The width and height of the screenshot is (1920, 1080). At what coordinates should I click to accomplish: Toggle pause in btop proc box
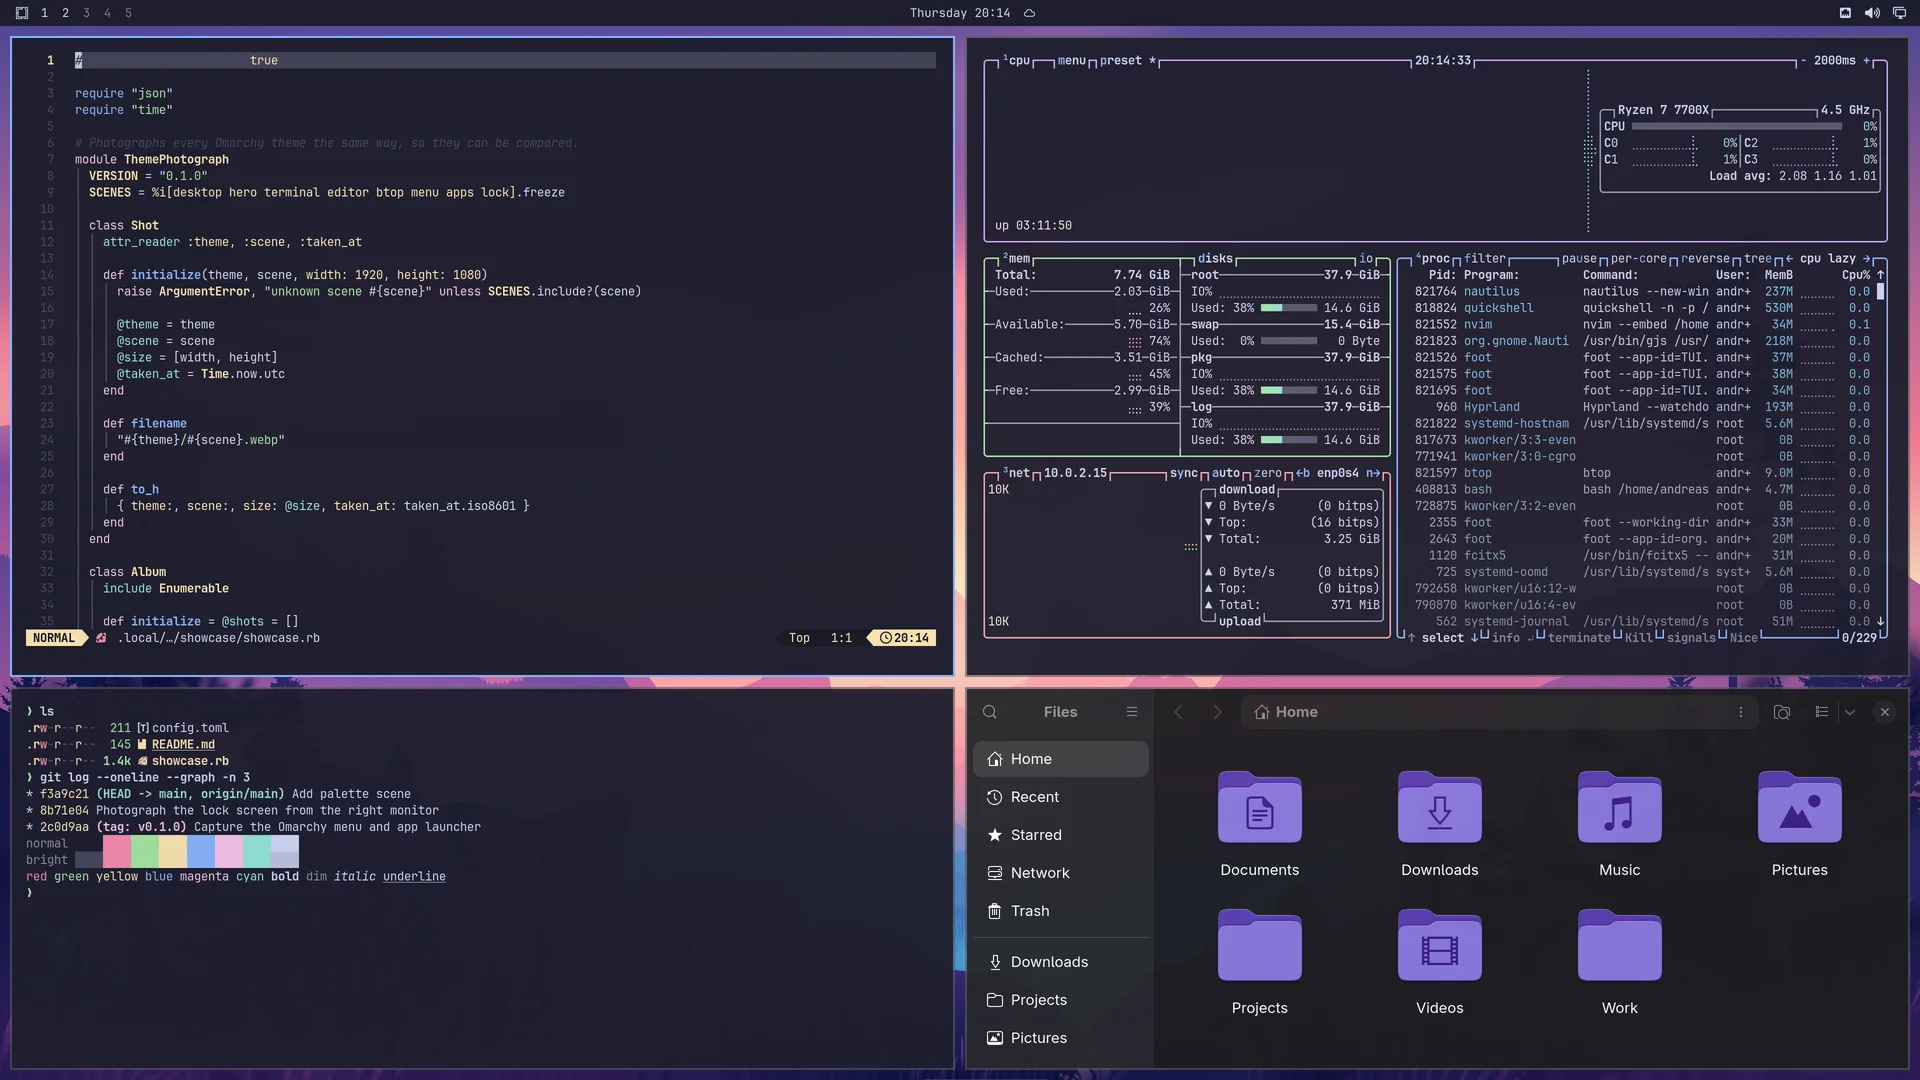click(x=1579, y=258)
